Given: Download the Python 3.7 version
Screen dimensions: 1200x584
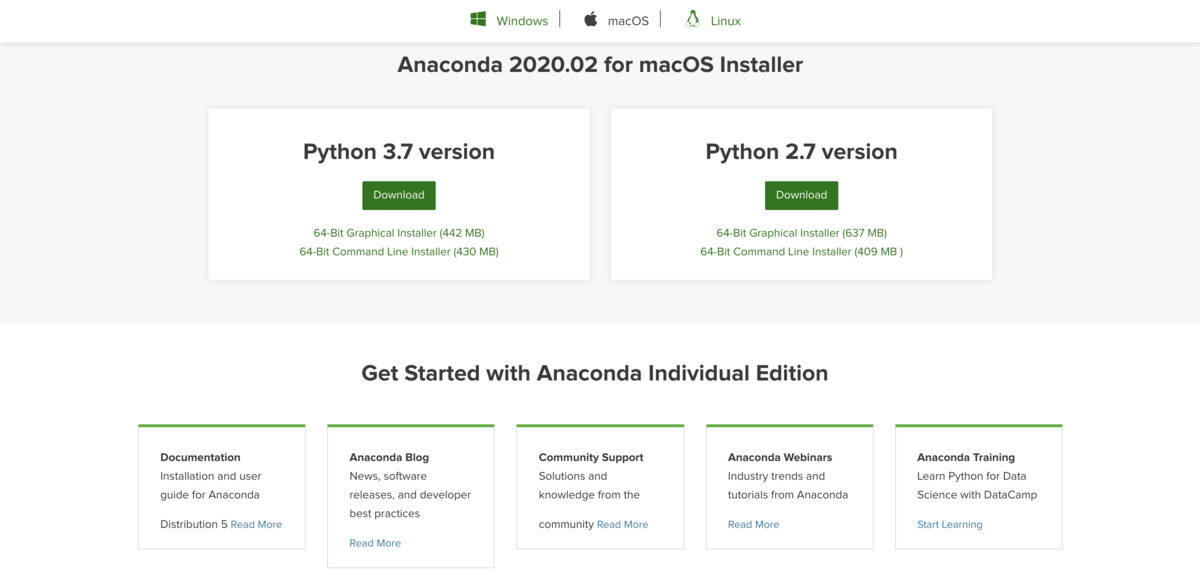Looking at the screenshot, I should tap(399, 195).
